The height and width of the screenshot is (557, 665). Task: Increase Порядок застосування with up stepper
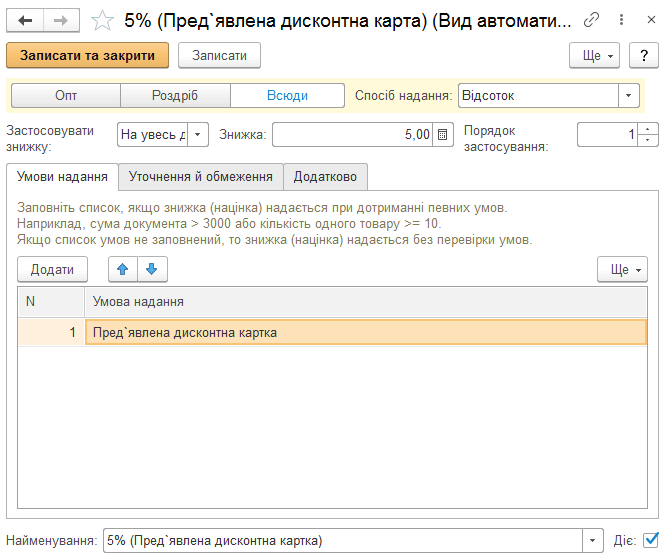[x=648, y=129]
